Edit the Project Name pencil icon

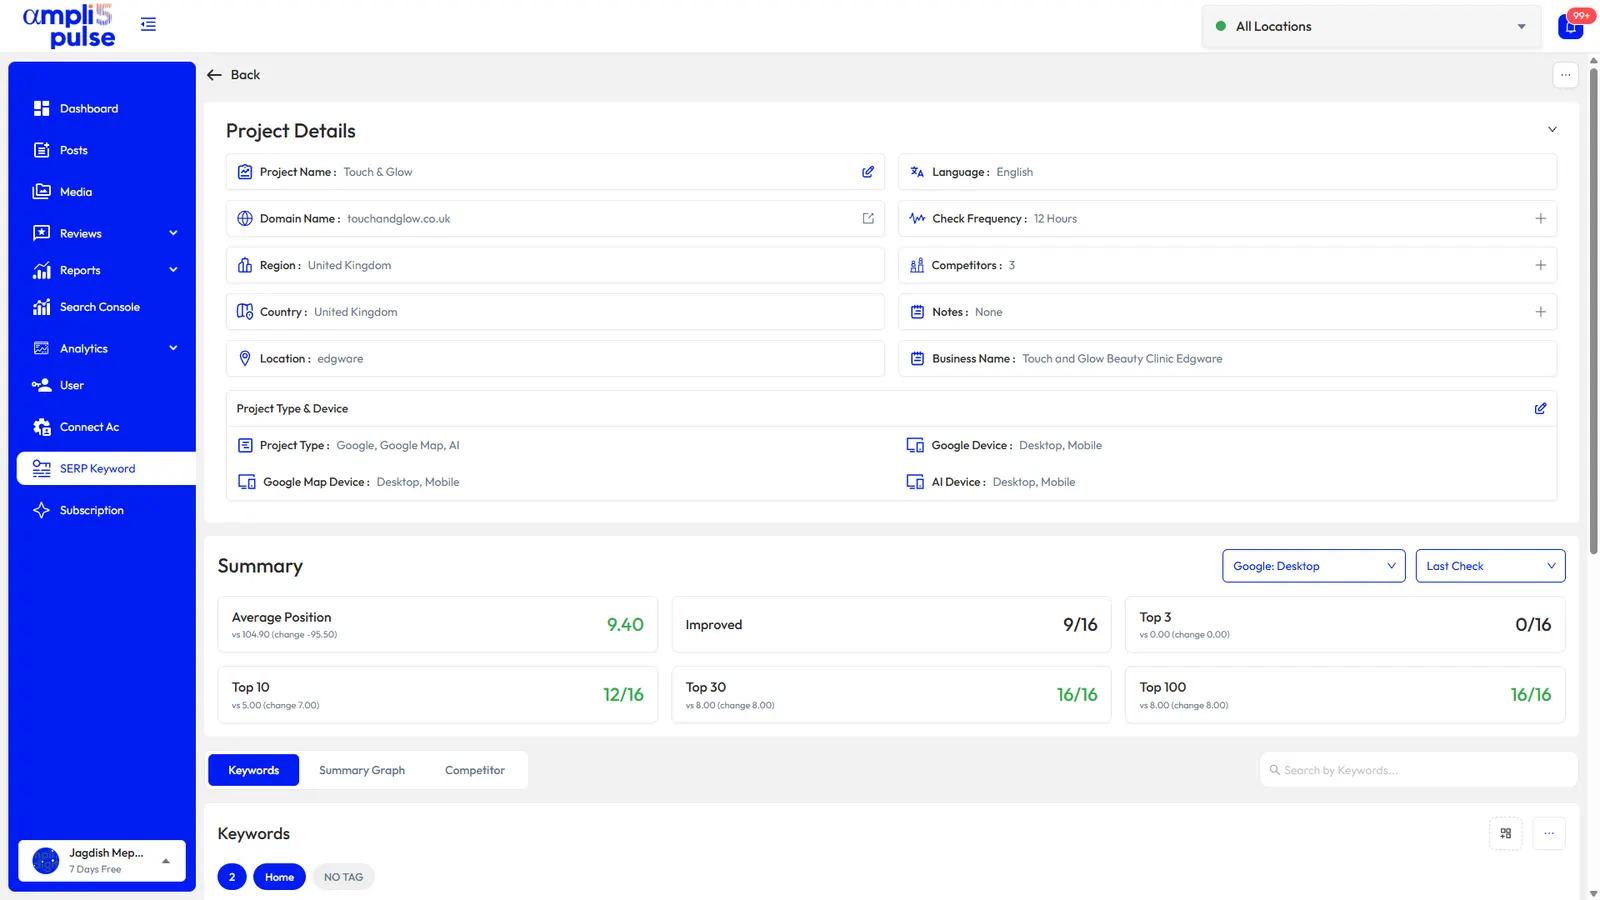pos(868,172)
